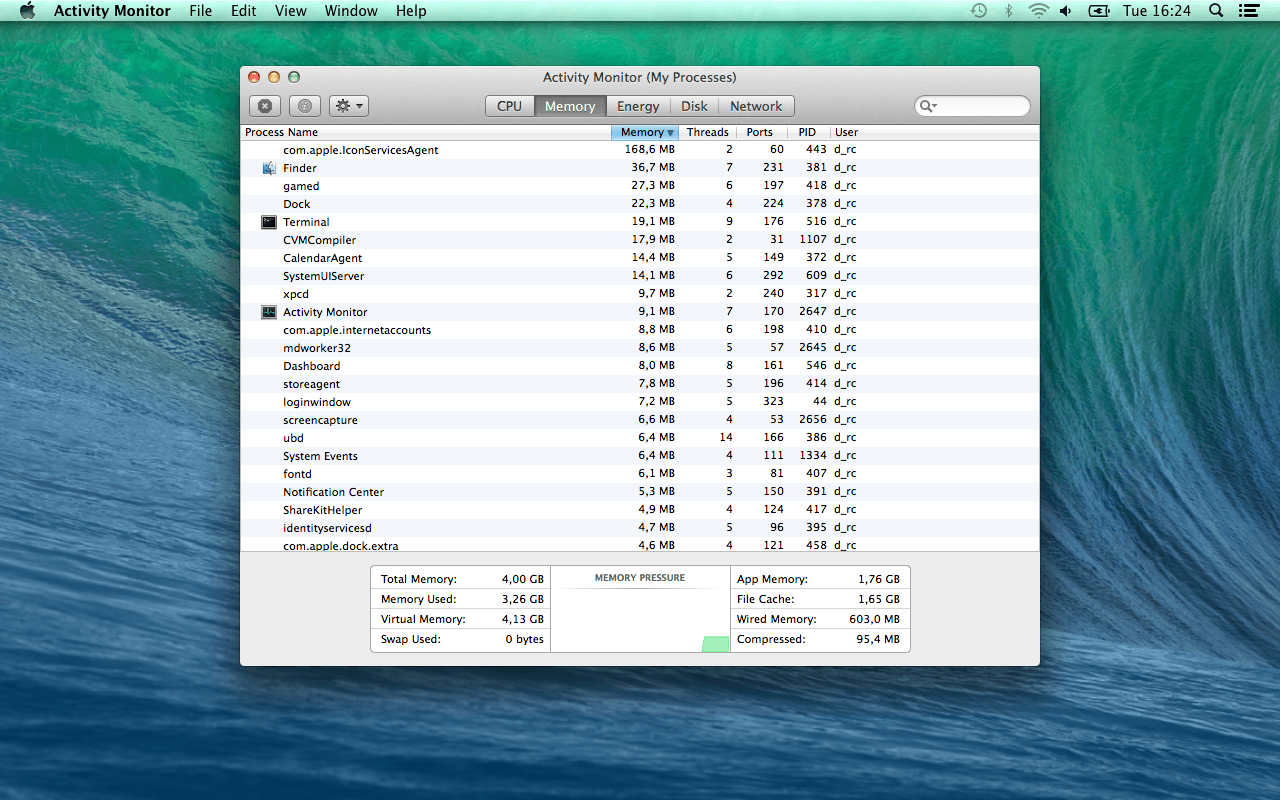
Task: Select com.apple.internetaccounts process
Action: [640, 330]
